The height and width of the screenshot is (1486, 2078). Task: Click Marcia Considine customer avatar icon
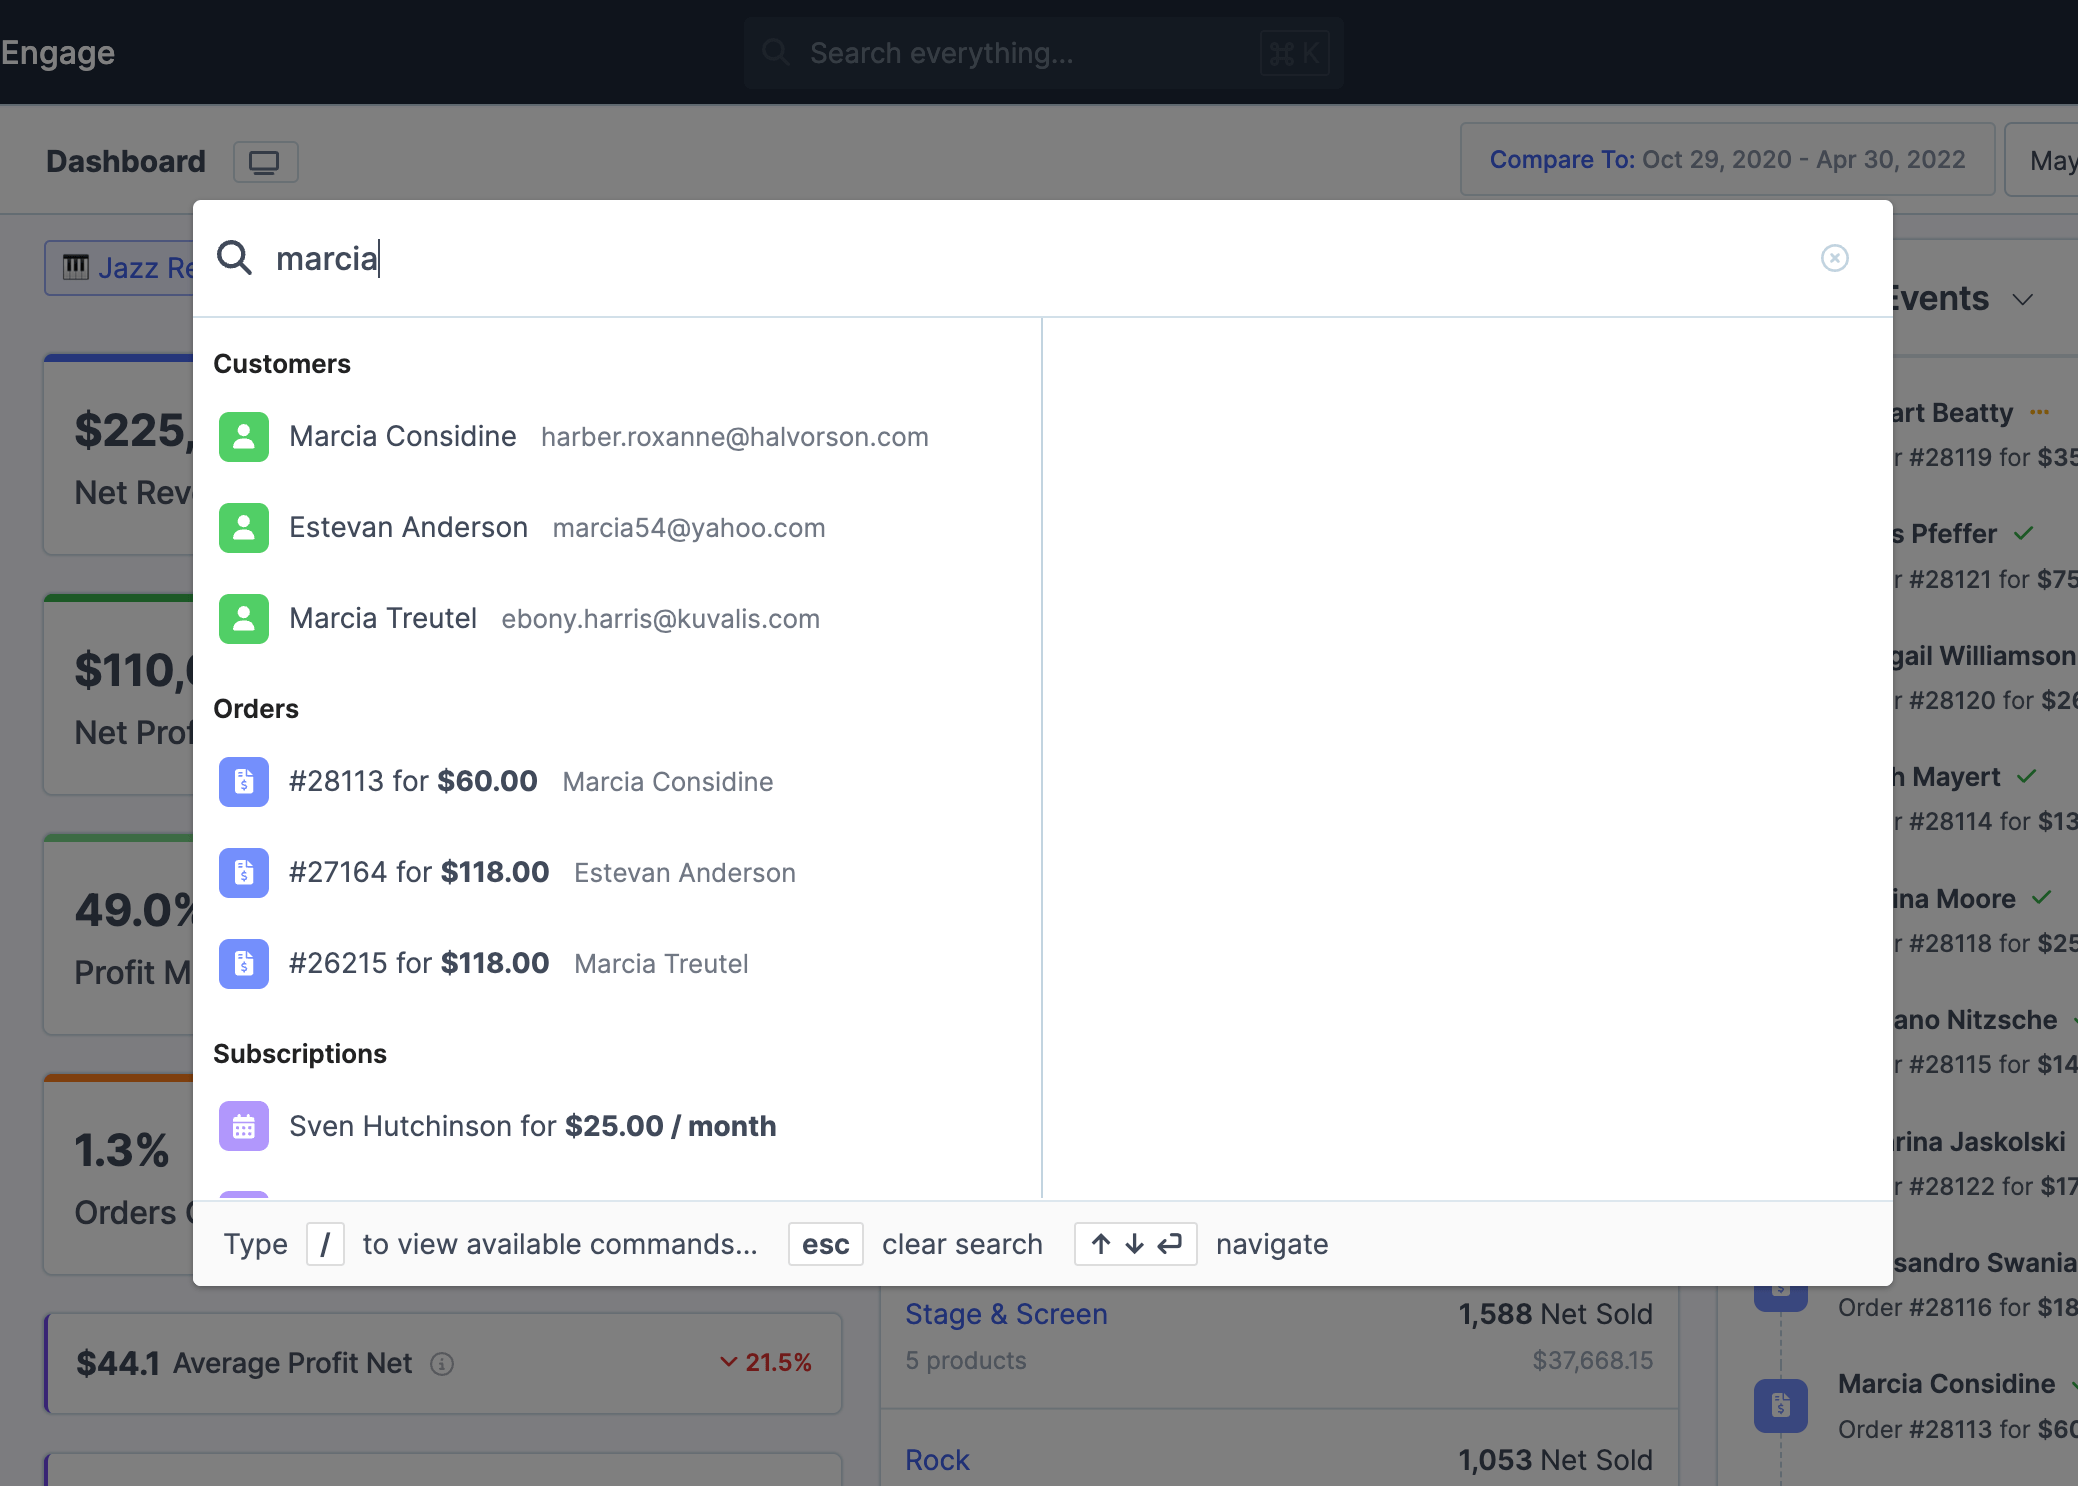pos(243,437)
